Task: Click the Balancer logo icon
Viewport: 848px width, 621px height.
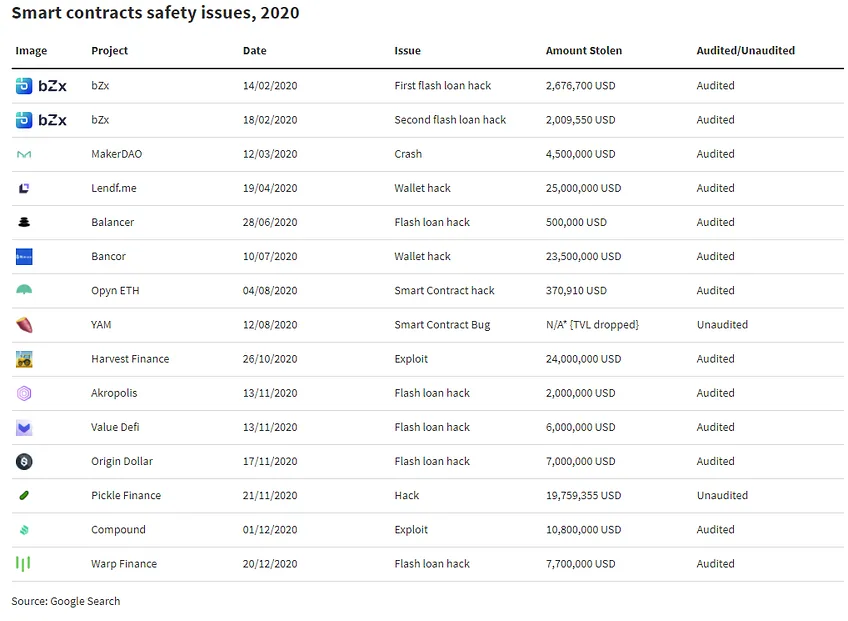Action: pos(24,222)
